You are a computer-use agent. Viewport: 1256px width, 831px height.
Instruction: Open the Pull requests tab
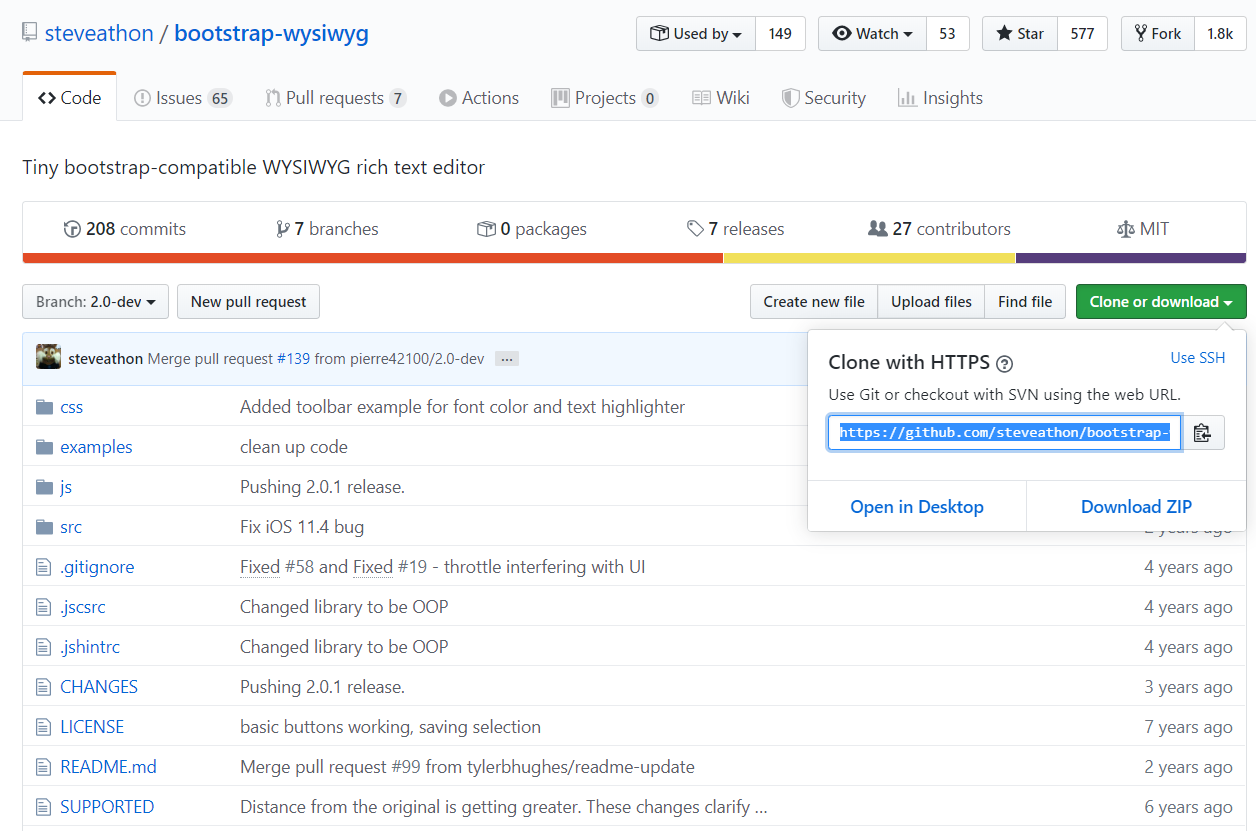tap(335, 98)
